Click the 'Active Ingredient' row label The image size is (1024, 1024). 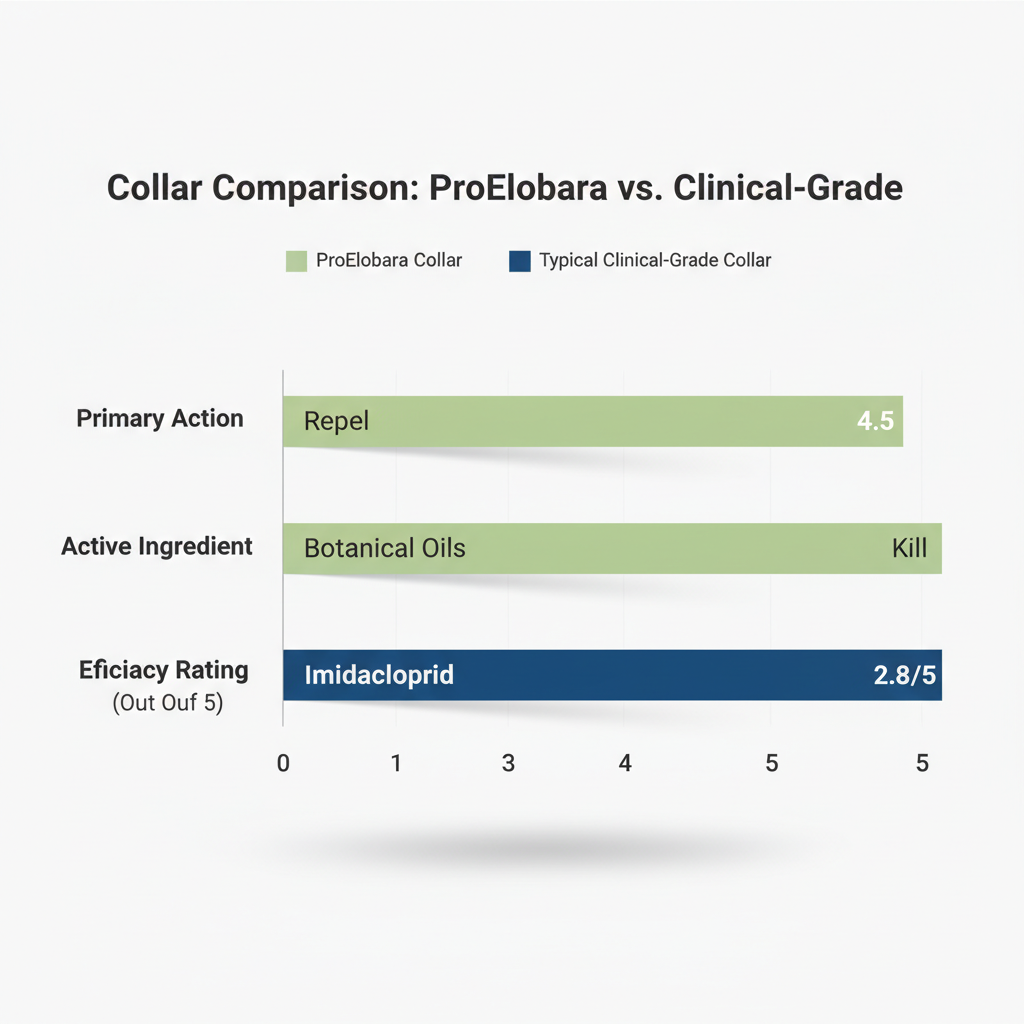pos(157,546)
